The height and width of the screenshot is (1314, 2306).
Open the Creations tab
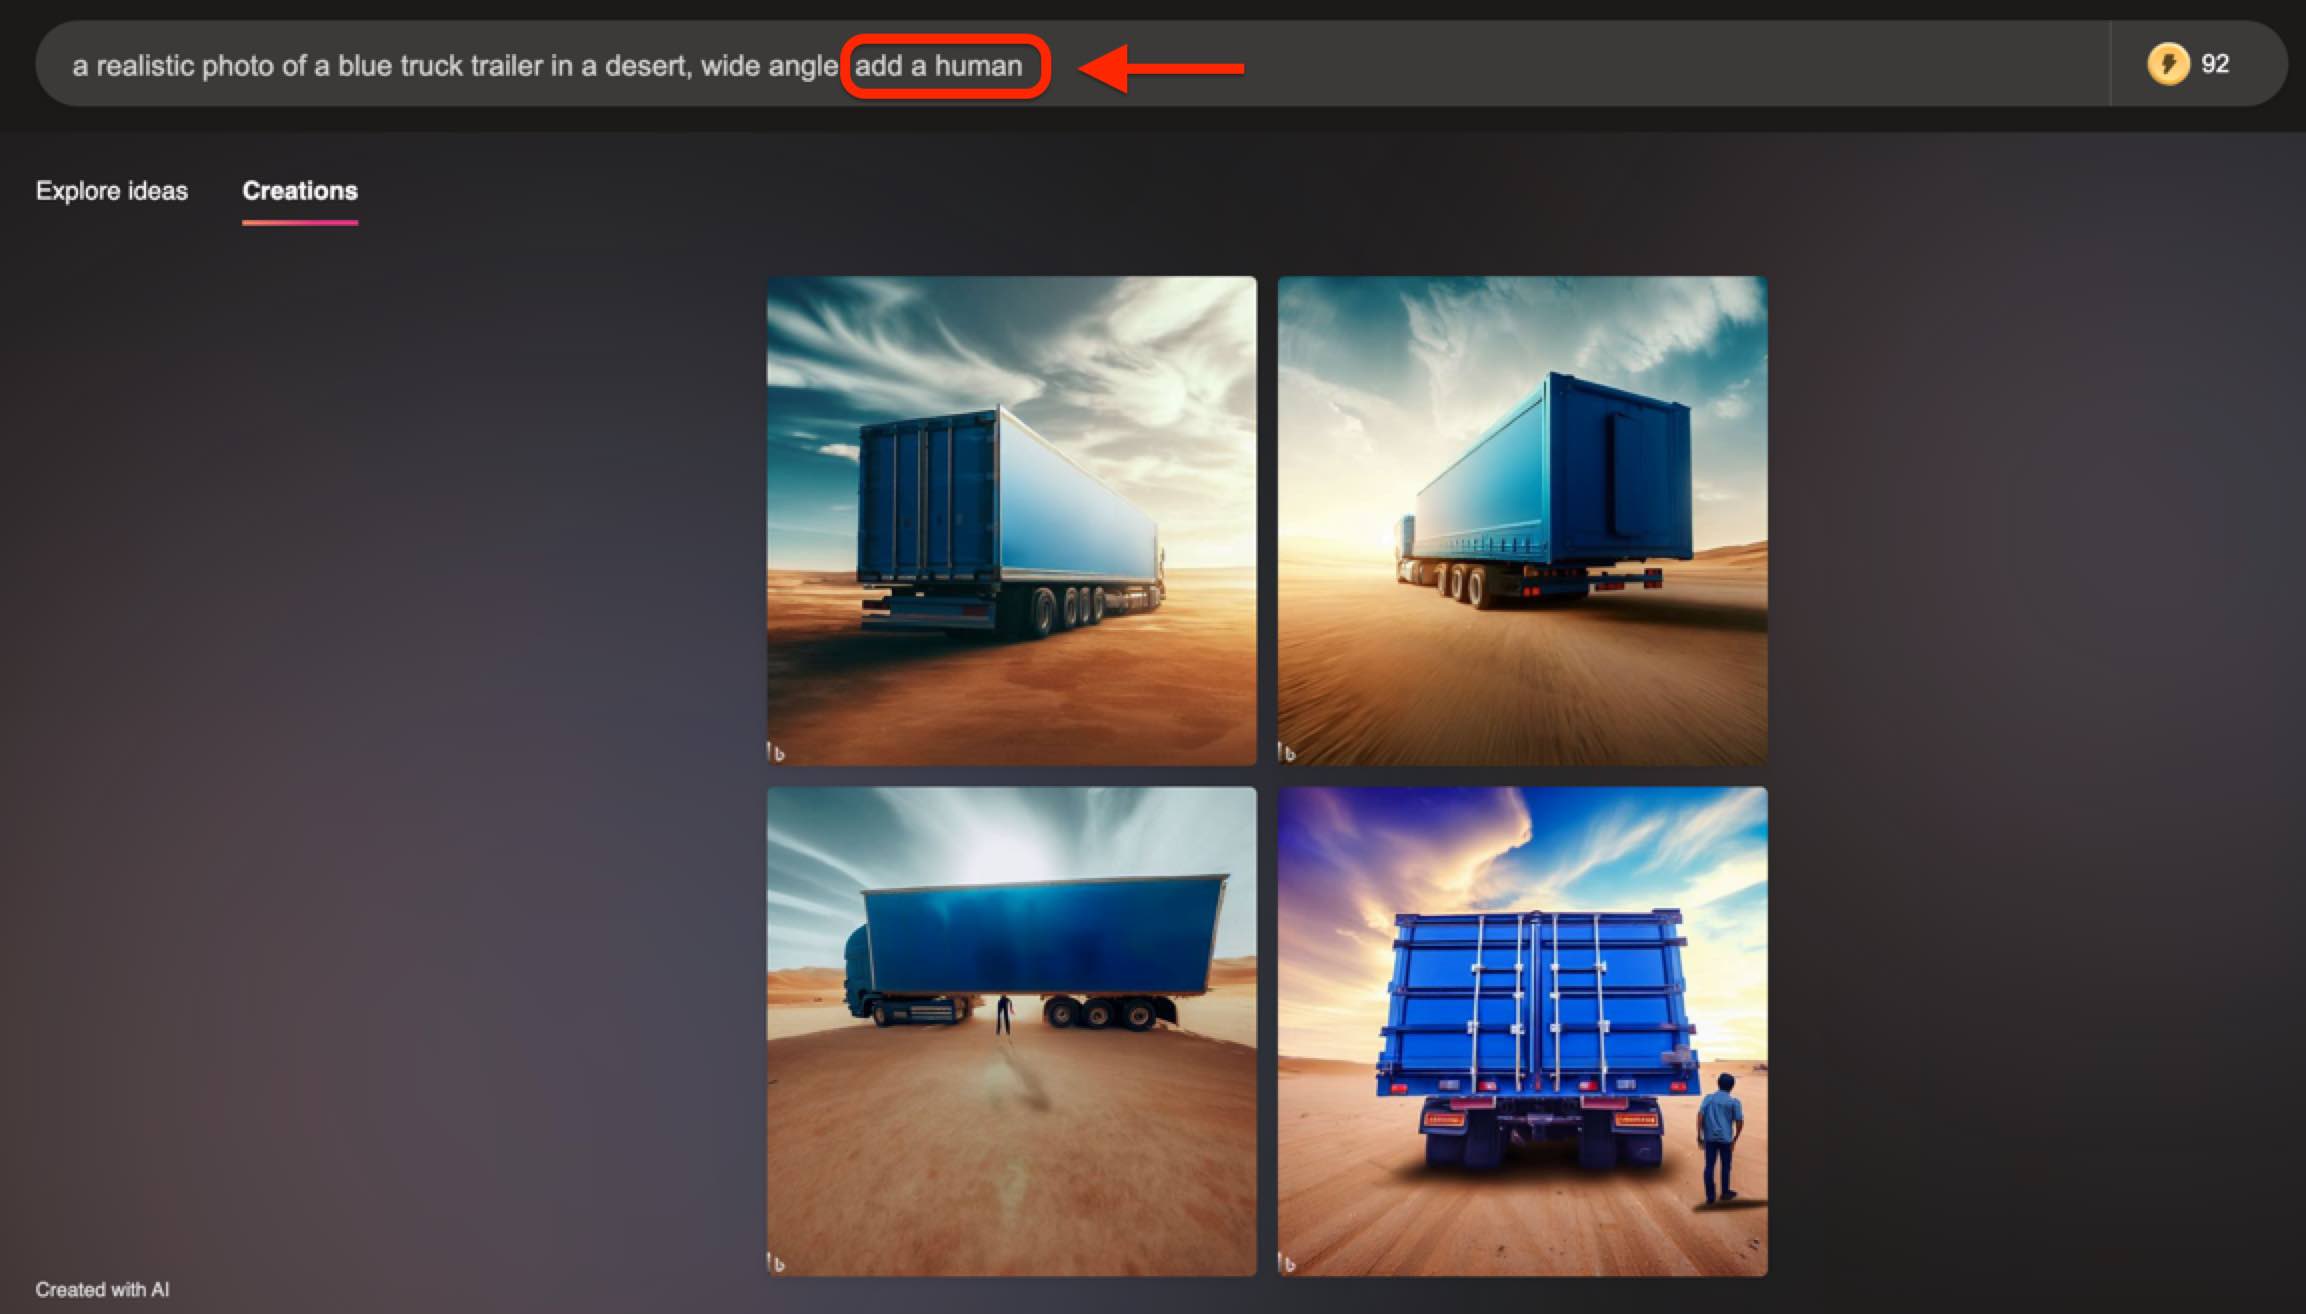coord(299,190)
